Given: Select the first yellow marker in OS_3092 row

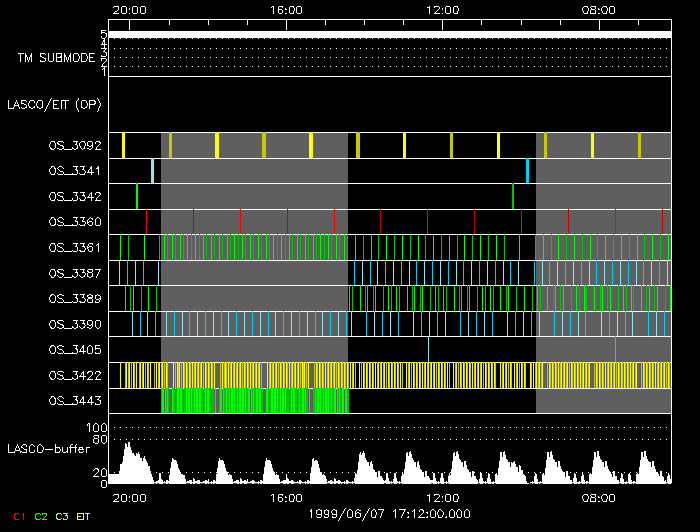Looking at the screenshot, I should pyautogui.click(x=123, y=145).
